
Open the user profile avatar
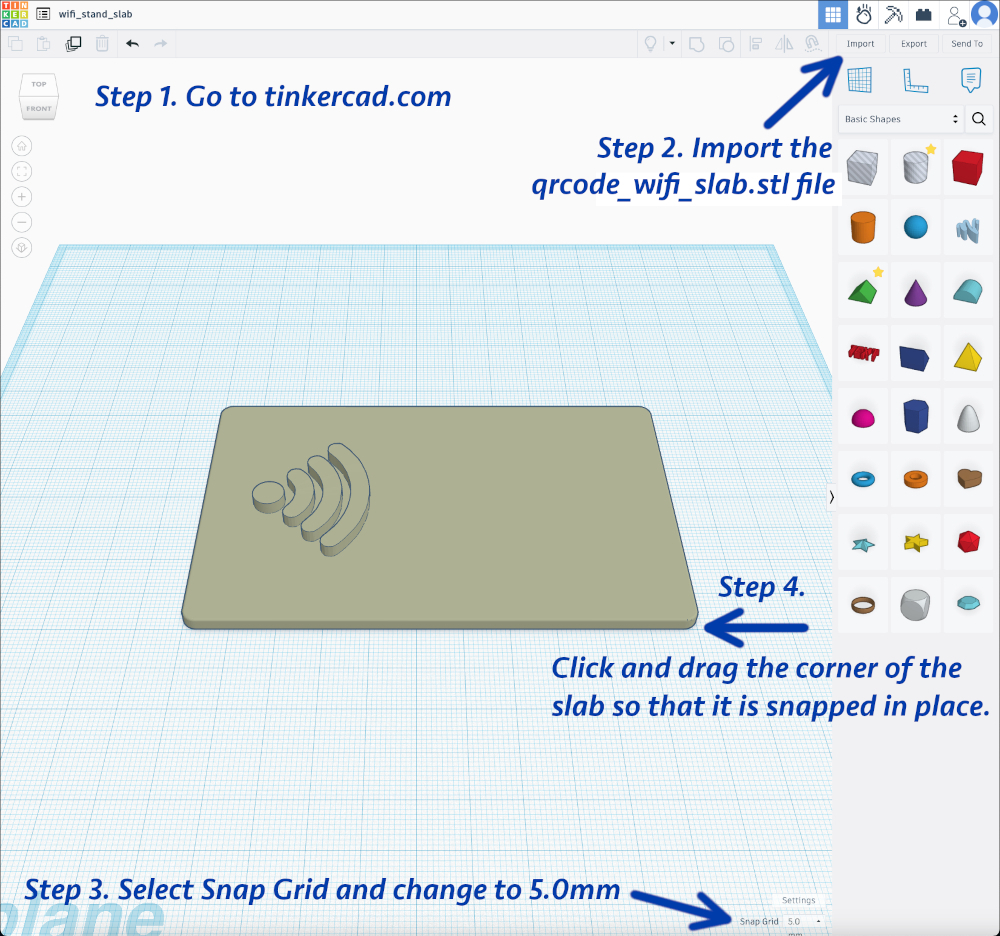tap(984, 15)
